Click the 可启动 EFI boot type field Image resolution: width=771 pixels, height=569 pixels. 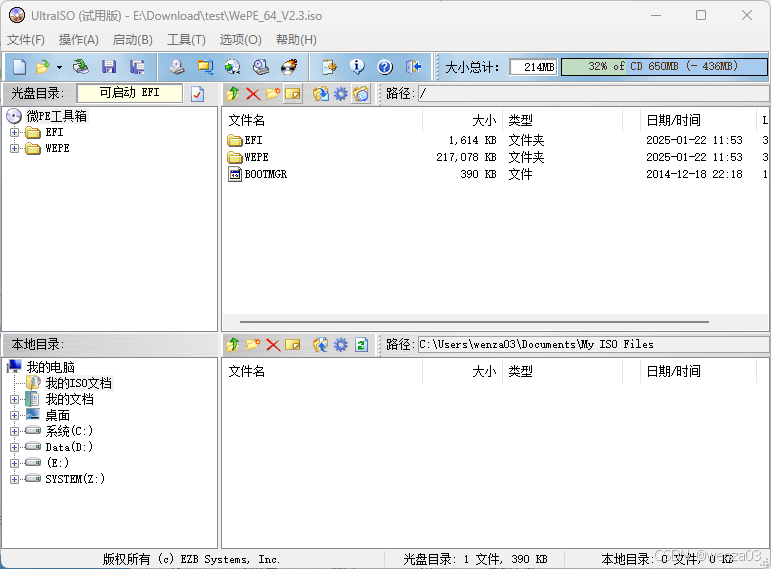coord(130,93)
